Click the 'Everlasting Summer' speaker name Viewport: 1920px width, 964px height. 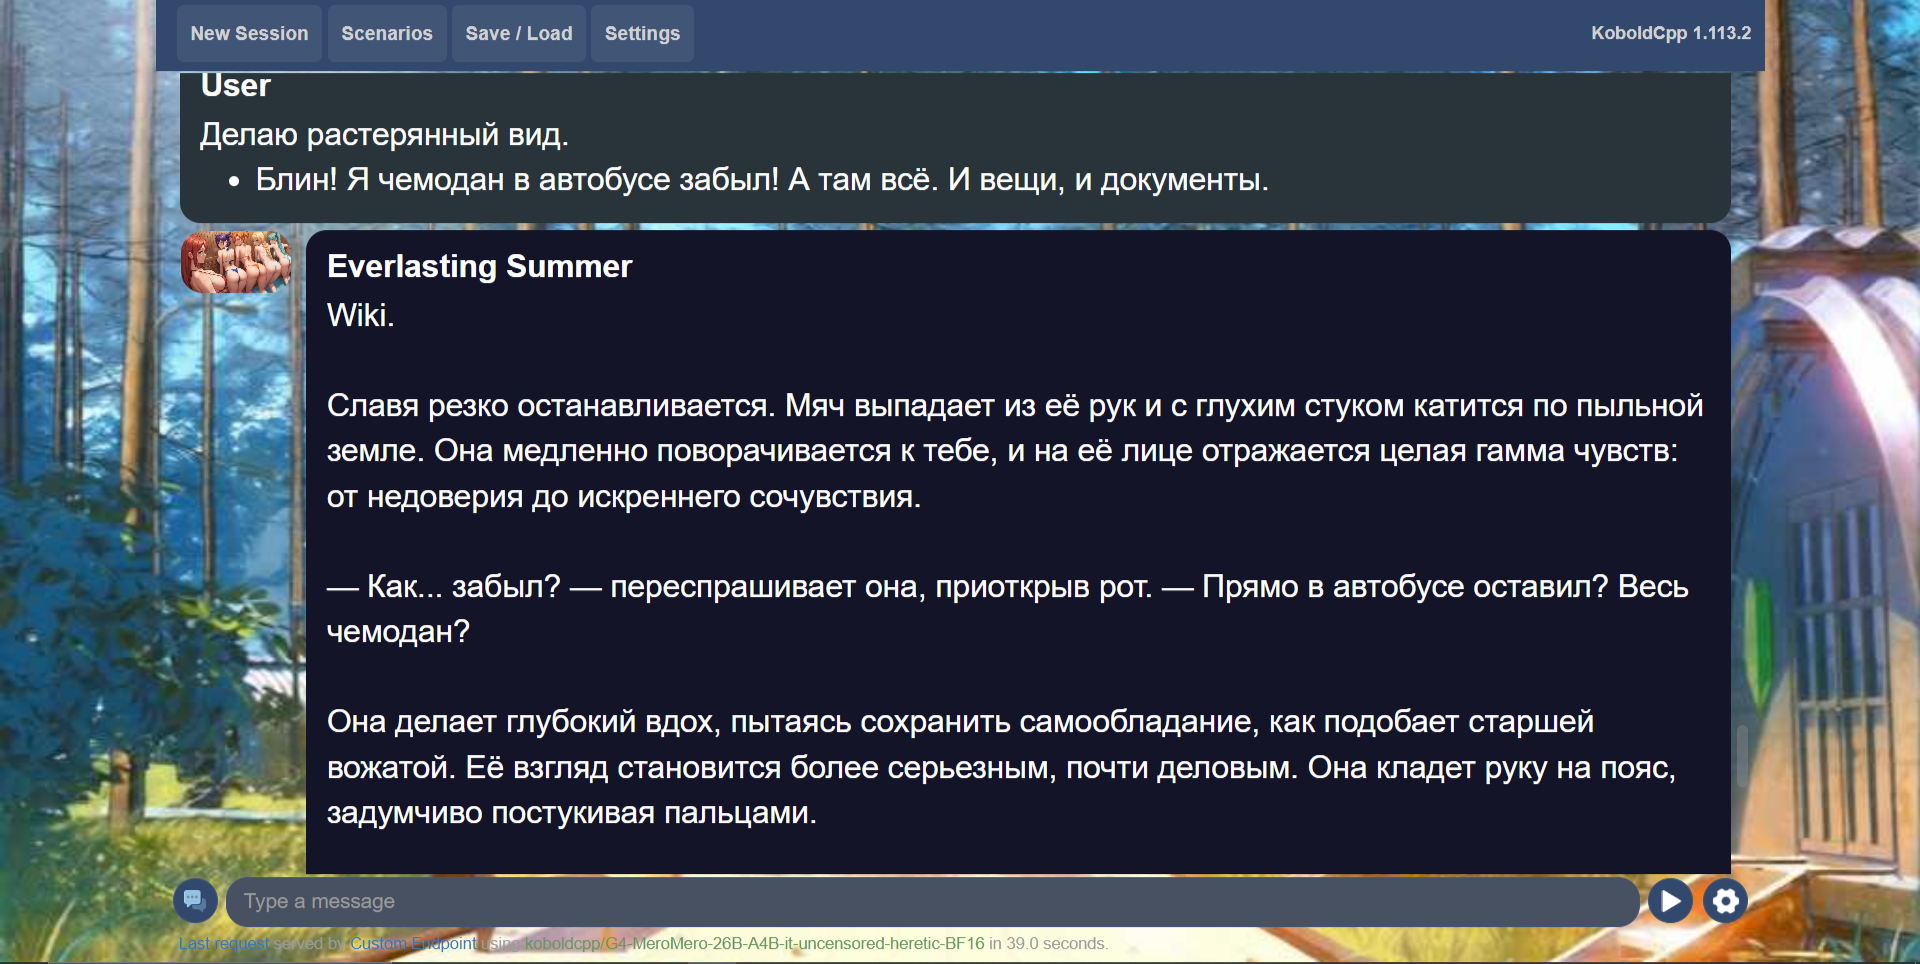click(480, 266)
